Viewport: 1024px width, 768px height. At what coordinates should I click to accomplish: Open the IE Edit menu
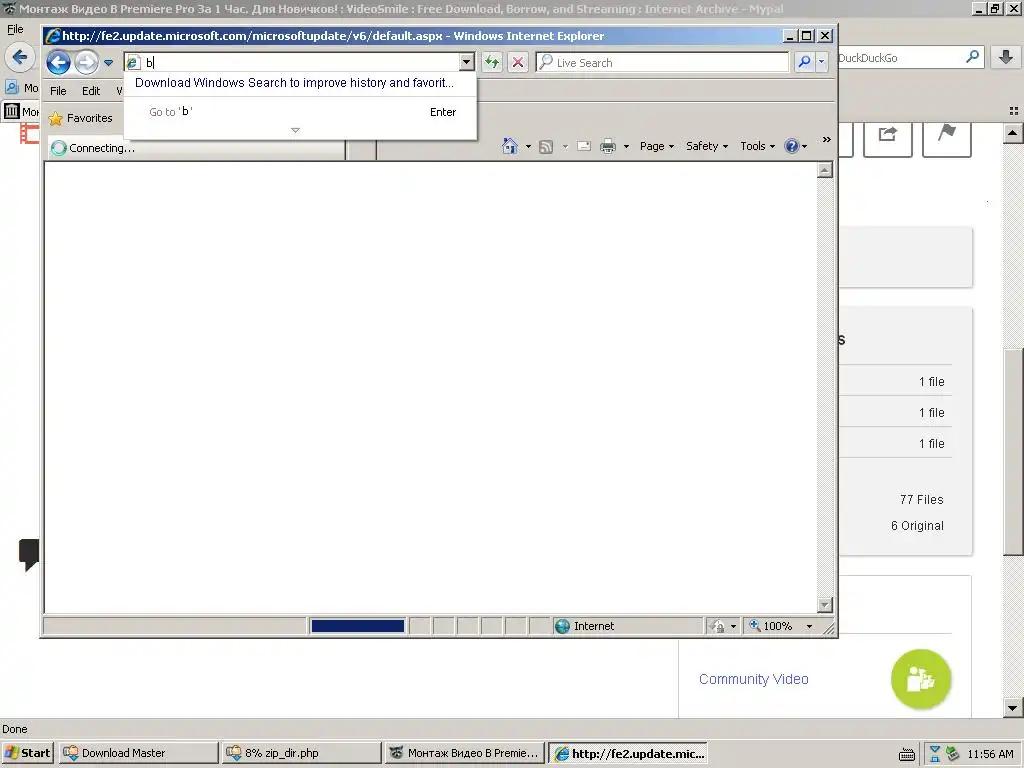pyautogui.click(x=91, y=91)
